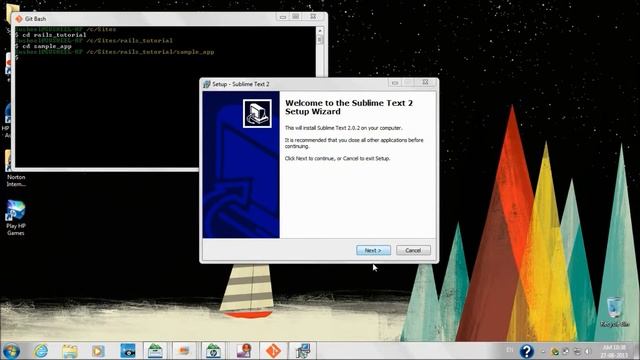The image size is (640, 360).
Task: Minimize the Sublime Text 2 setup window
Action: 394,82
